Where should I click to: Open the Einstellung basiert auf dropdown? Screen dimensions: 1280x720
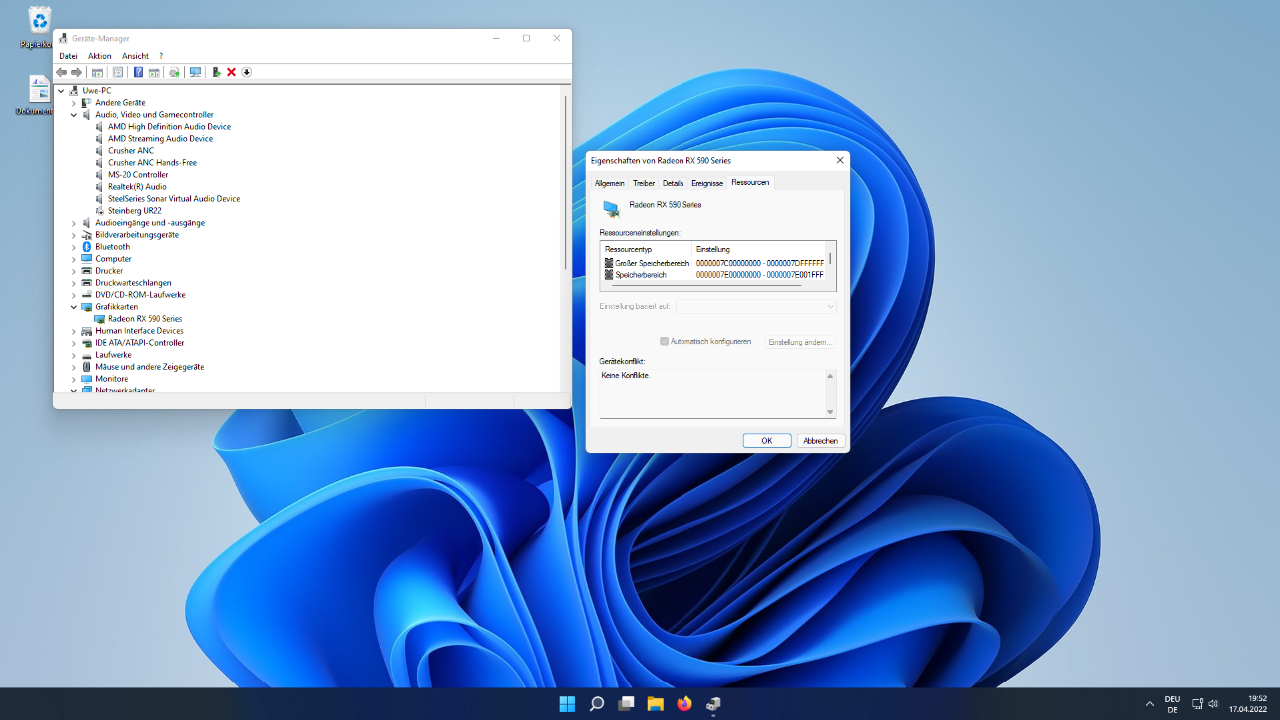(756, 306)
